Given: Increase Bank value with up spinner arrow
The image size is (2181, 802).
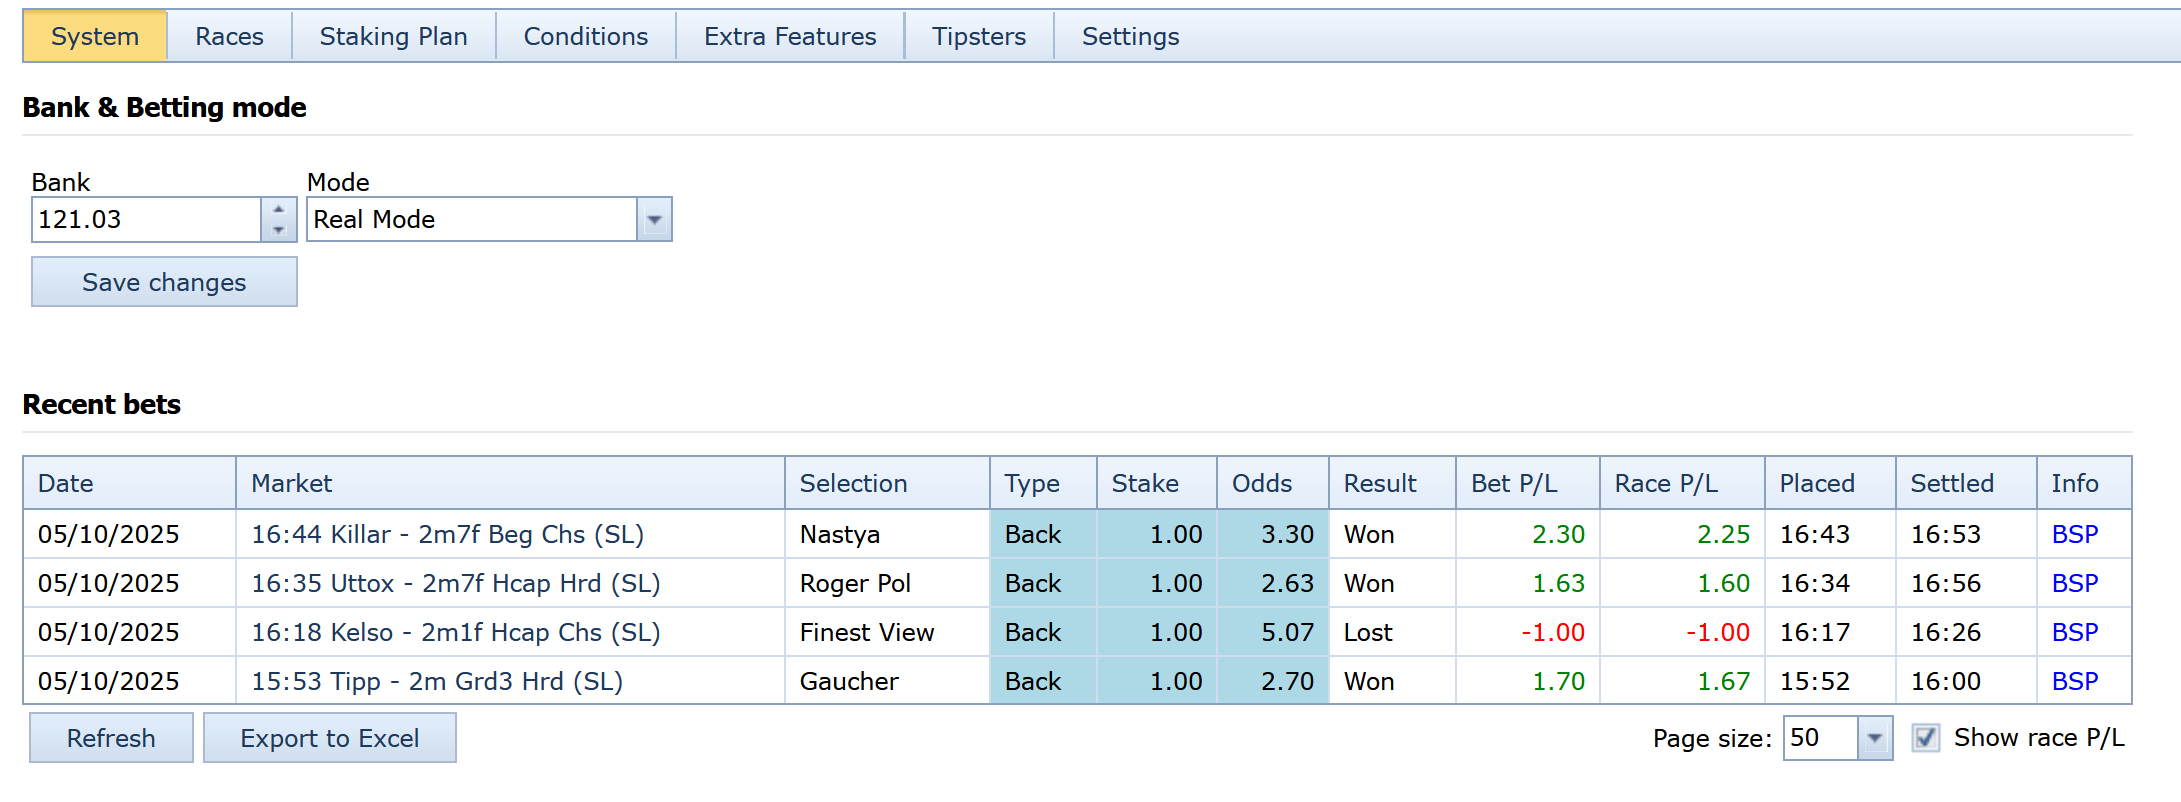Looking at the screenshot, I should click(279, 209).
